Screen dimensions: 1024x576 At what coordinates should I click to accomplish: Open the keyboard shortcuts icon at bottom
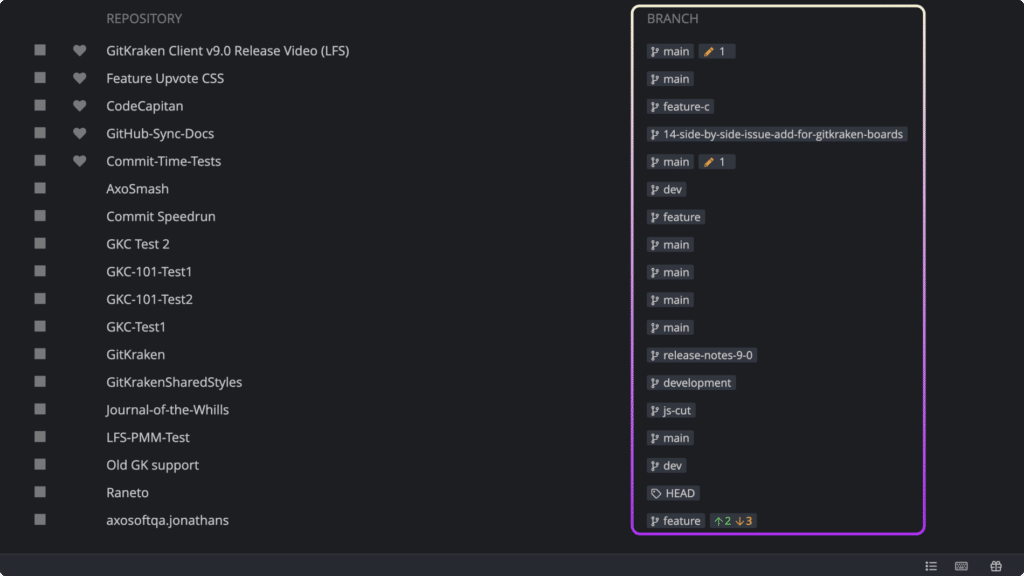[961, 565]
